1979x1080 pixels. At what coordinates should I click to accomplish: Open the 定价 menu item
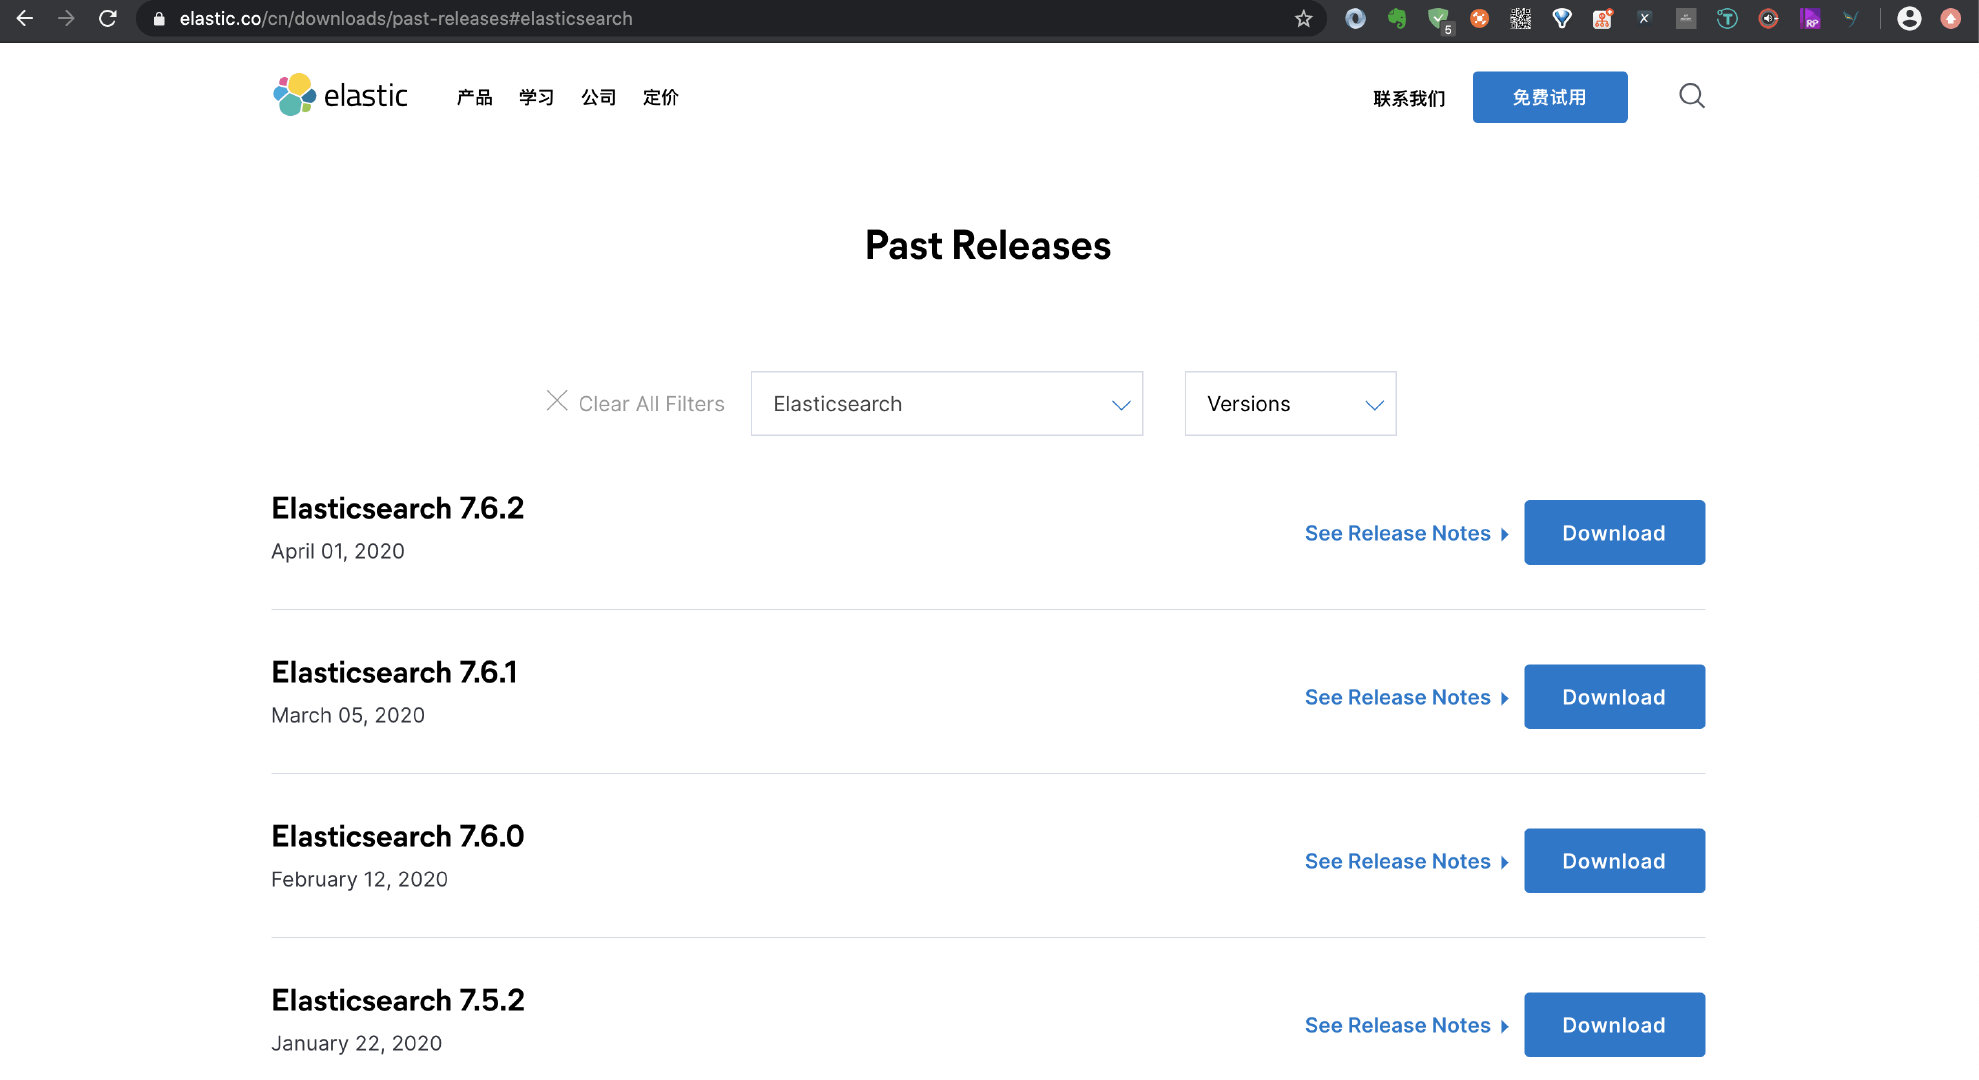(x=660, y=97)
